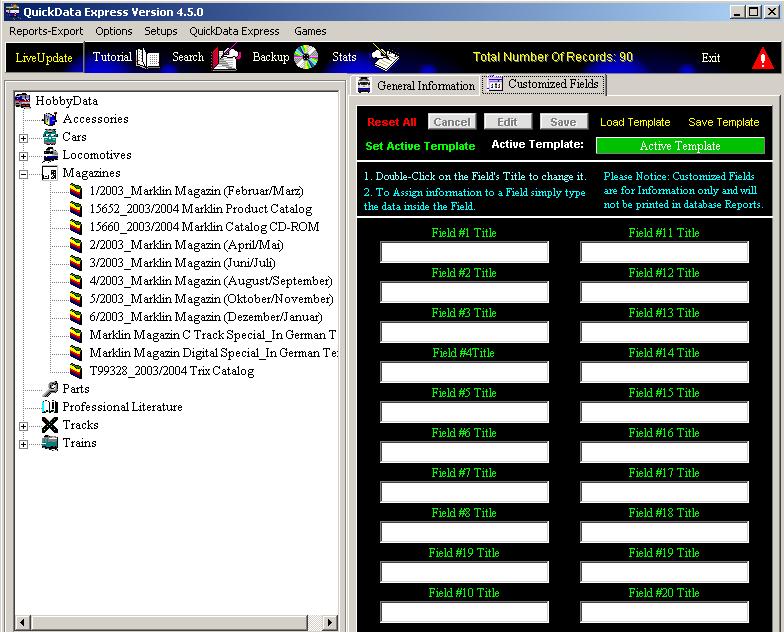Select the Tracks crossing icon
This screenshot has width=784, height=632.
[x=50, y=425]
